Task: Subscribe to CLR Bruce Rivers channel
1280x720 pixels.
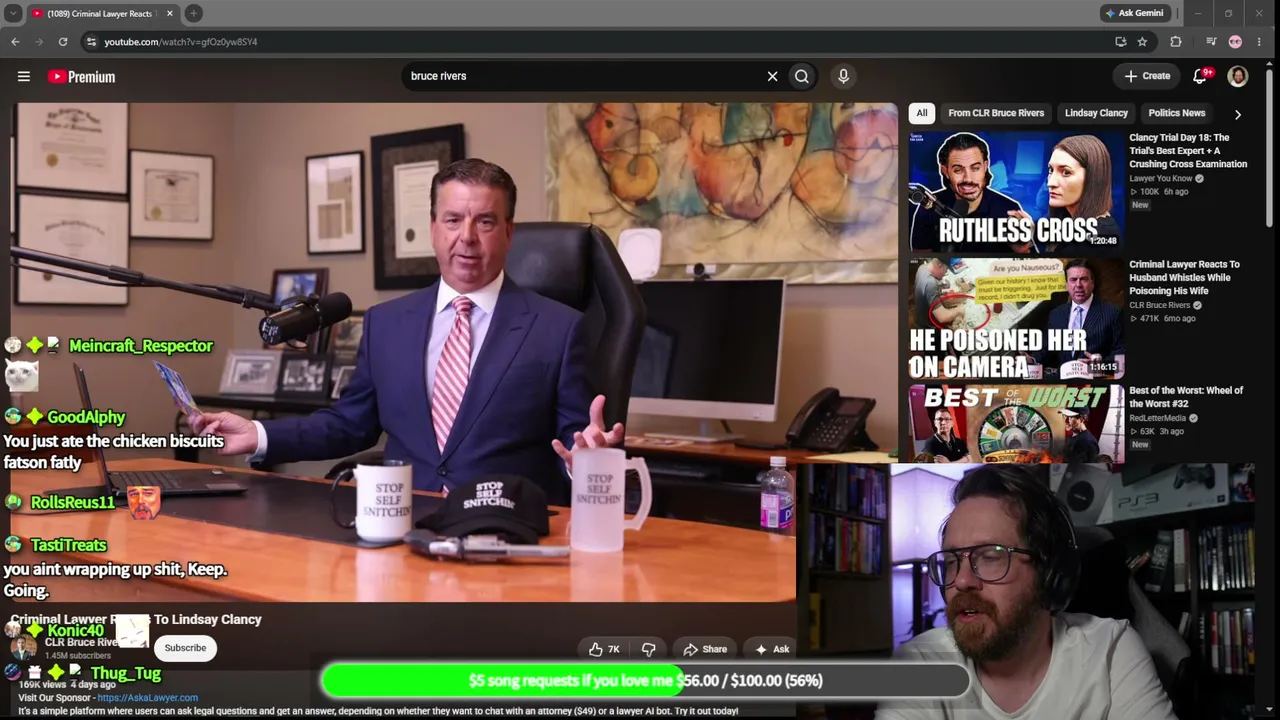Action: (185, 648)
